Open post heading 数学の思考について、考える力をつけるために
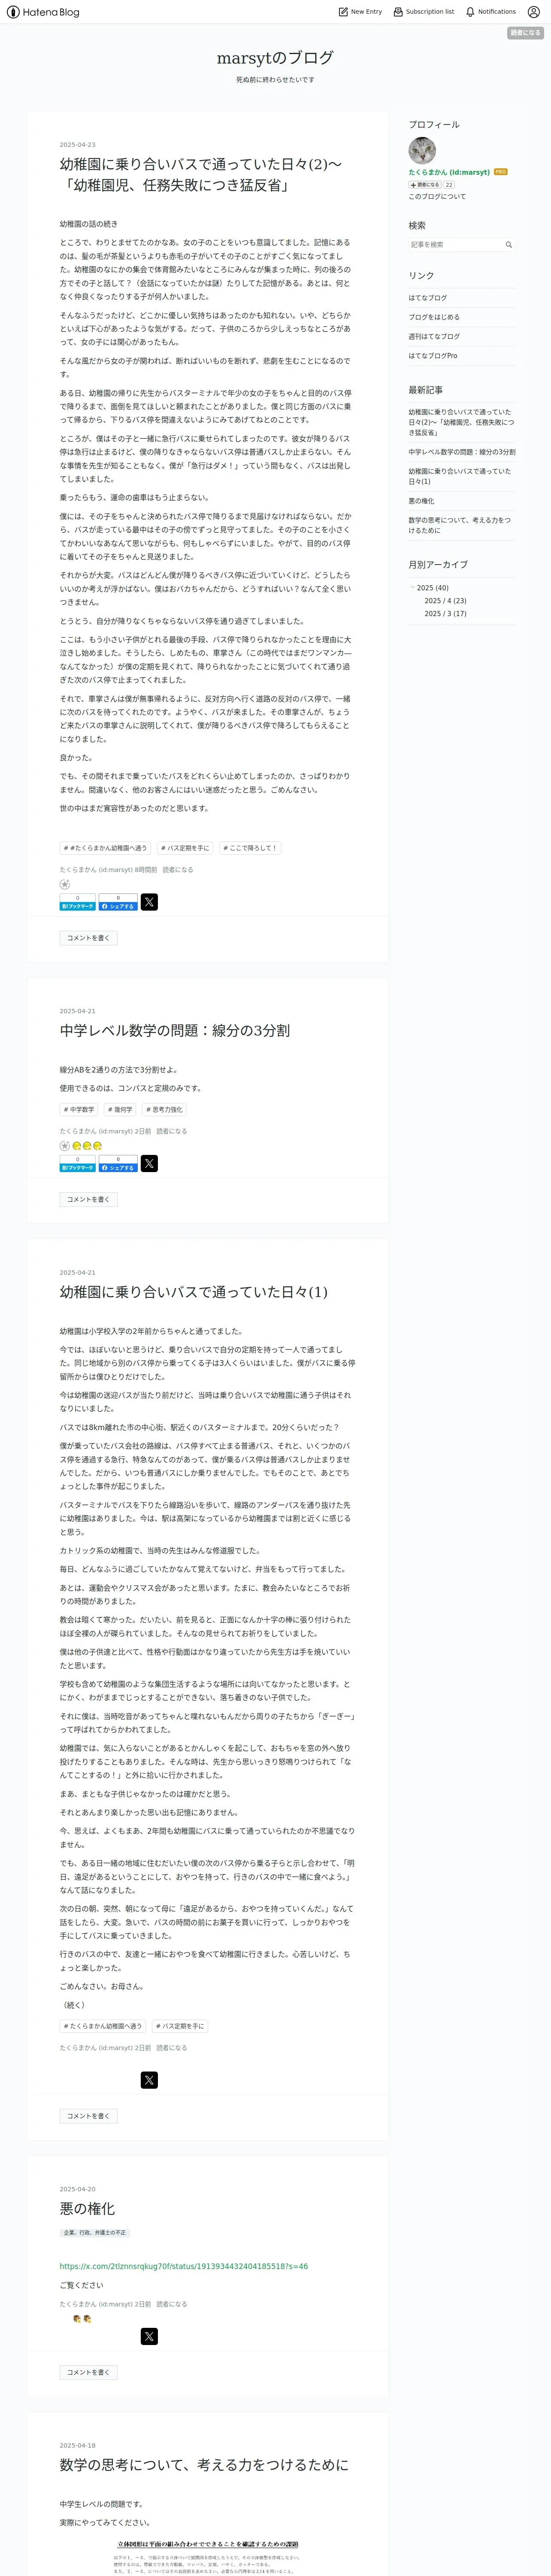 pyautogui.click(x=204, y=2464)
